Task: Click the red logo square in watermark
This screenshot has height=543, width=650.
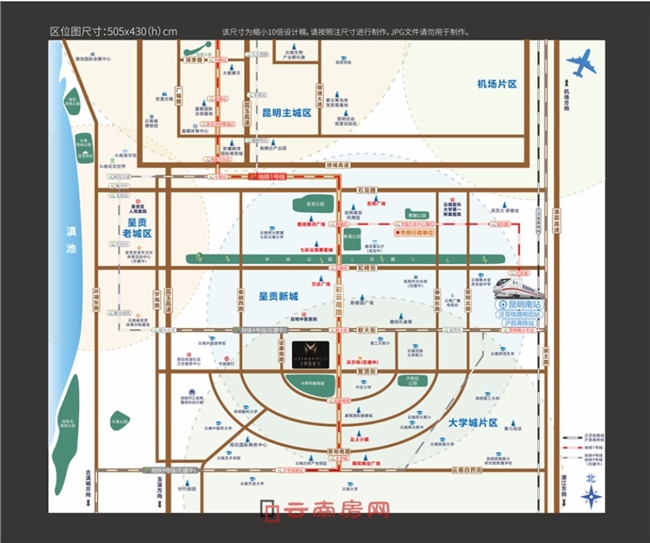Action: (x=269, y=515)
